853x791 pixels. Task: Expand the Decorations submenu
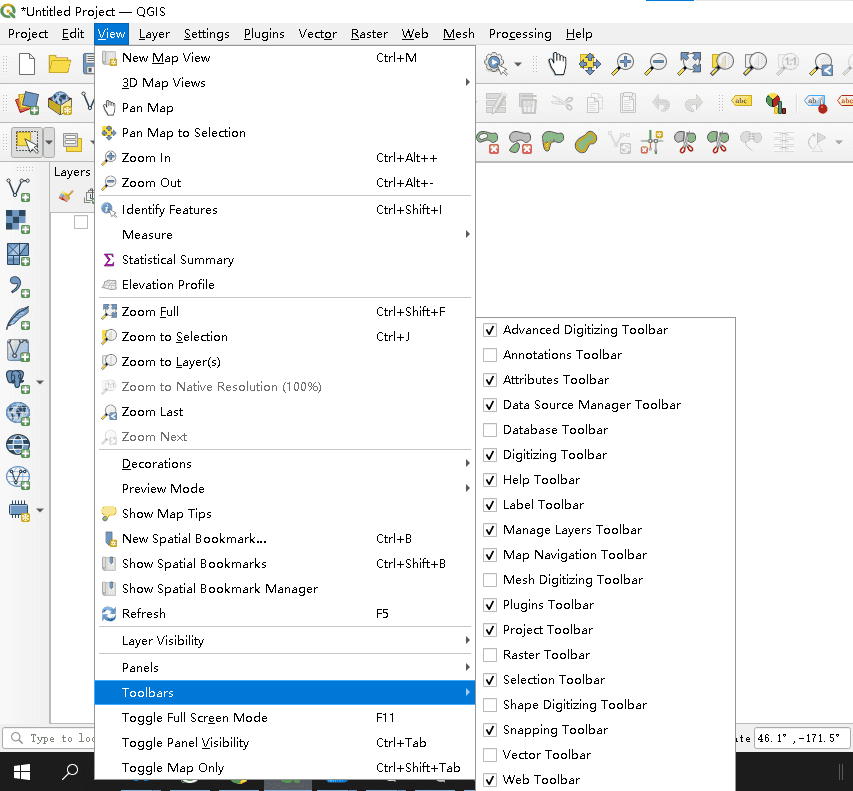pos(285,464)
